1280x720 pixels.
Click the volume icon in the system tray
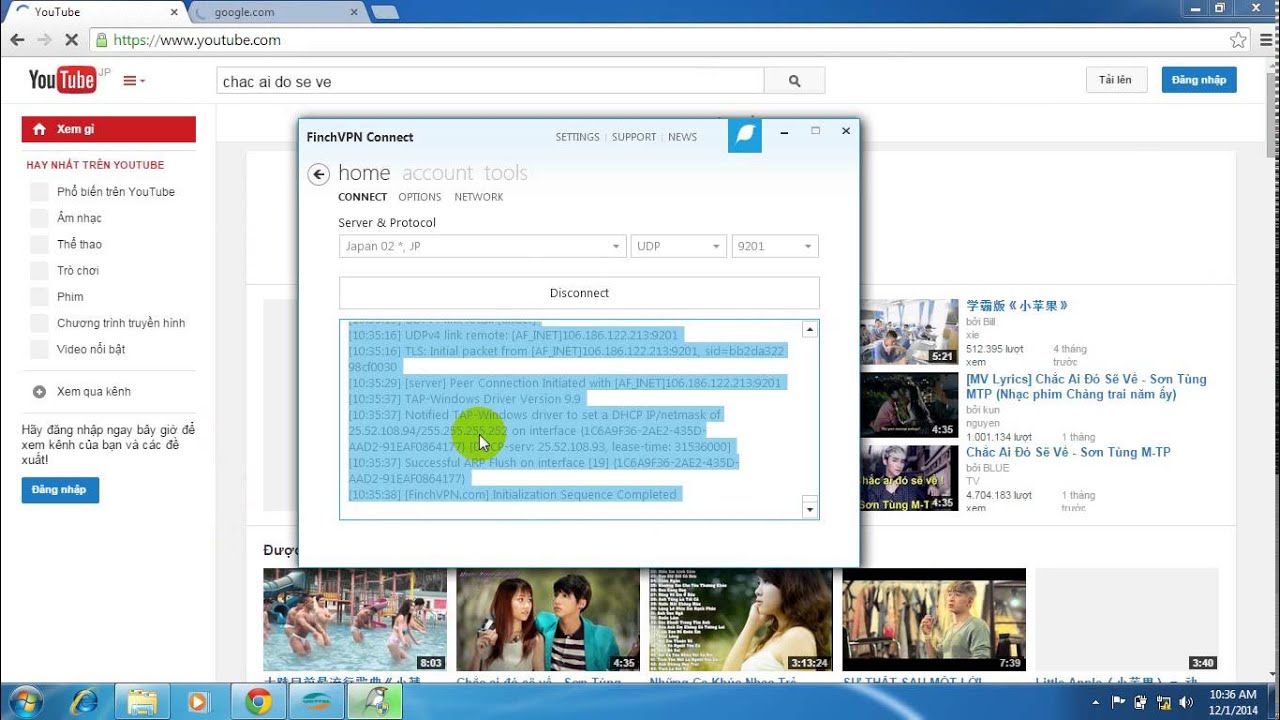1186,702
